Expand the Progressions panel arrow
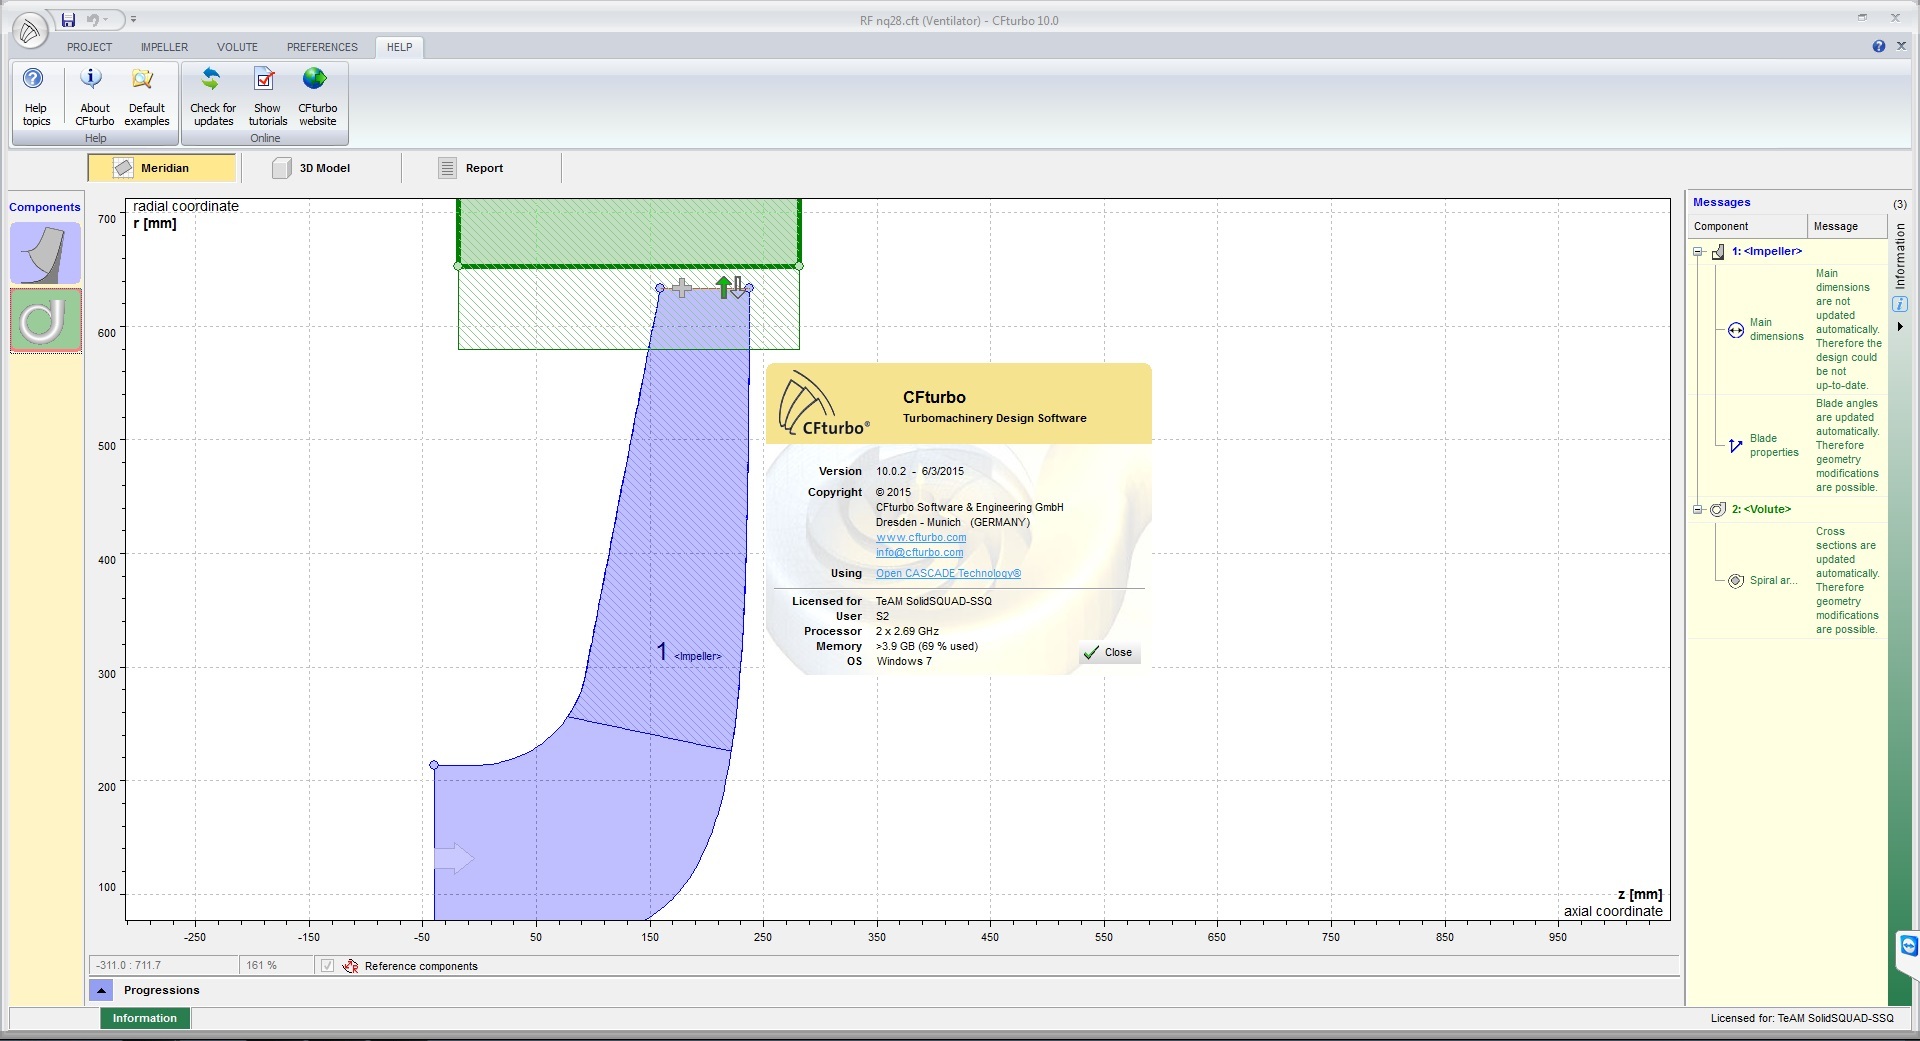Image resolution: width=1920 pixels, height=1041 pixels. coord(101,990)
